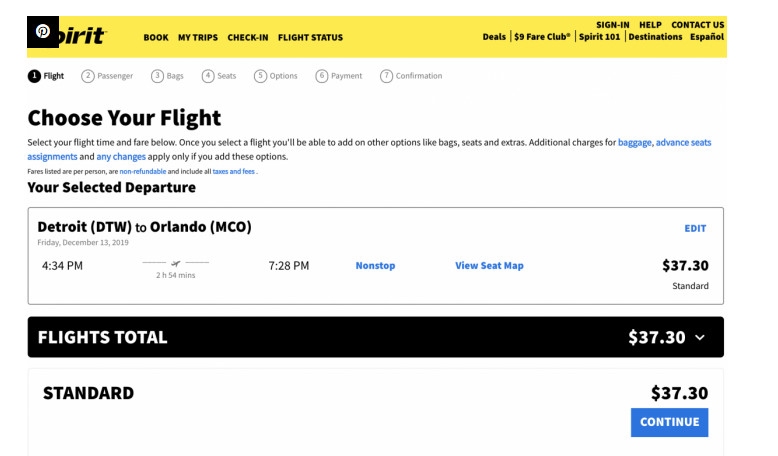
Task: Open the View Seat Map link
Action: (x=489, y=266)
